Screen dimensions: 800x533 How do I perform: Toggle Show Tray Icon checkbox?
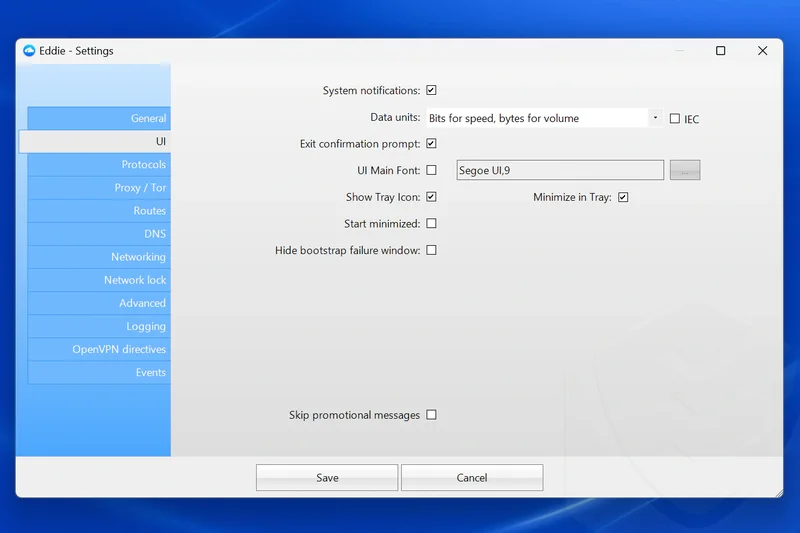(431, 197)
